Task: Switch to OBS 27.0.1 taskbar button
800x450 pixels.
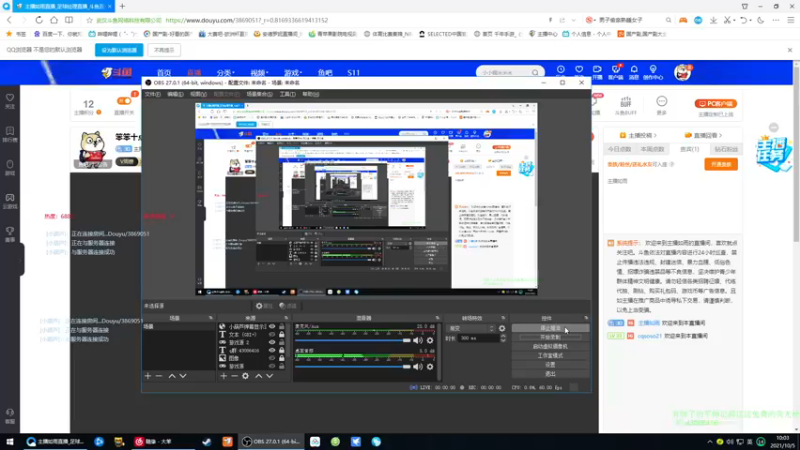Action: (271, 442)
